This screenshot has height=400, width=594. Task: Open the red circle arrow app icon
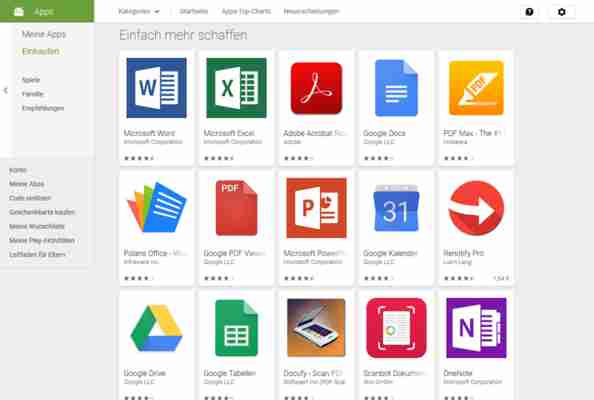coord(476,208)
